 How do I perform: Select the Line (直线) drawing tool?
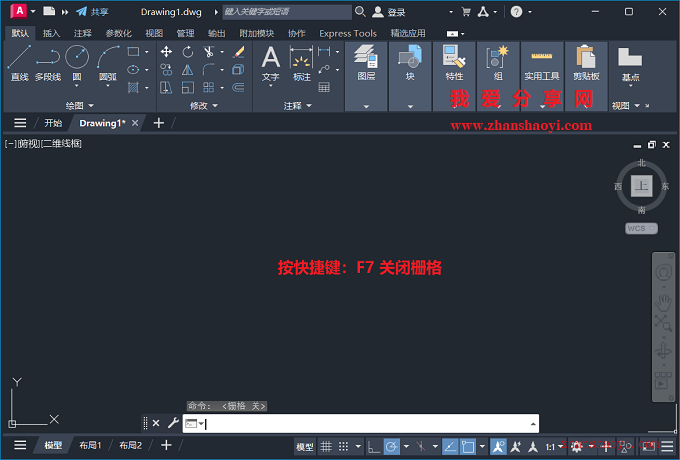pyautogui.click(x=20, y=63)
